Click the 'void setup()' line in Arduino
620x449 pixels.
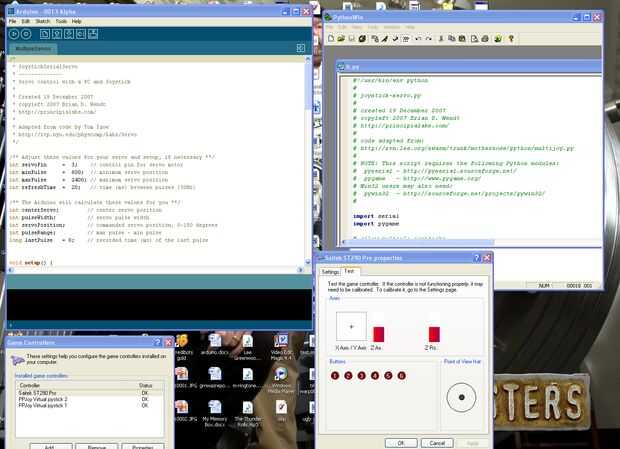click(31, 263)
